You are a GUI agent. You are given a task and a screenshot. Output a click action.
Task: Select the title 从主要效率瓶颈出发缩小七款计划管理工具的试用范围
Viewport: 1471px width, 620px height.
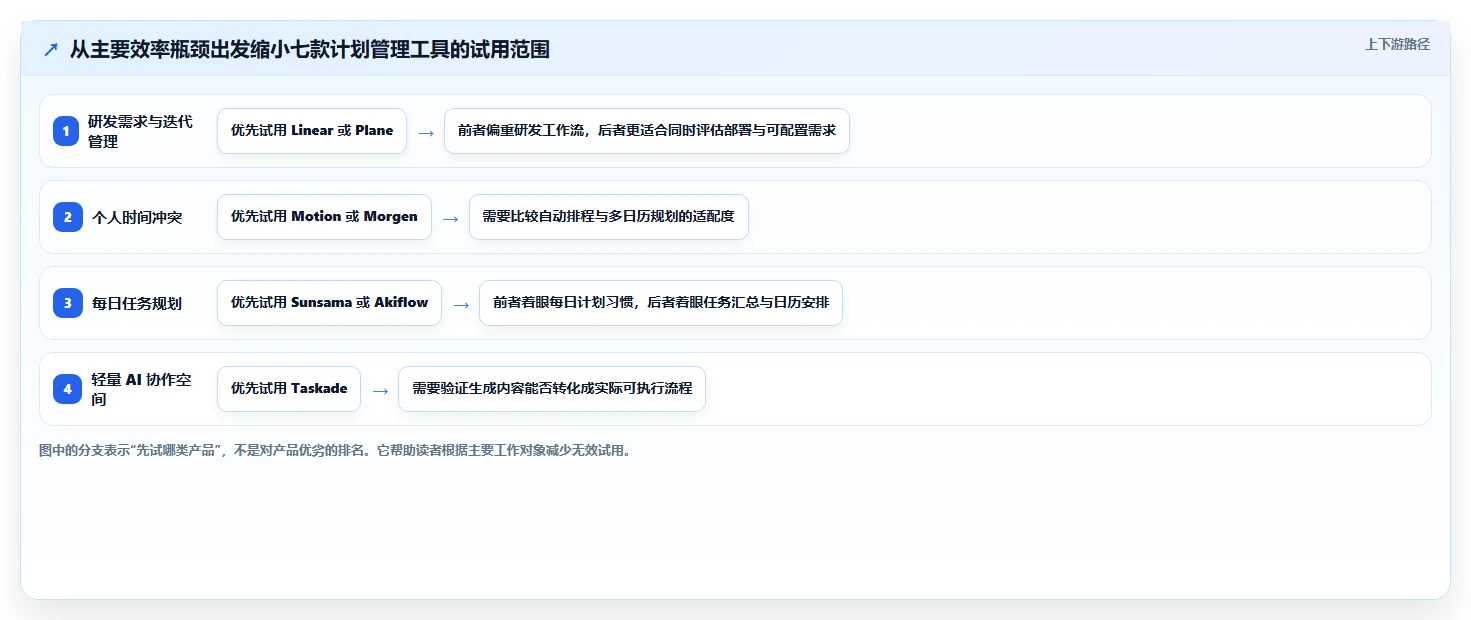coord(310,49)
